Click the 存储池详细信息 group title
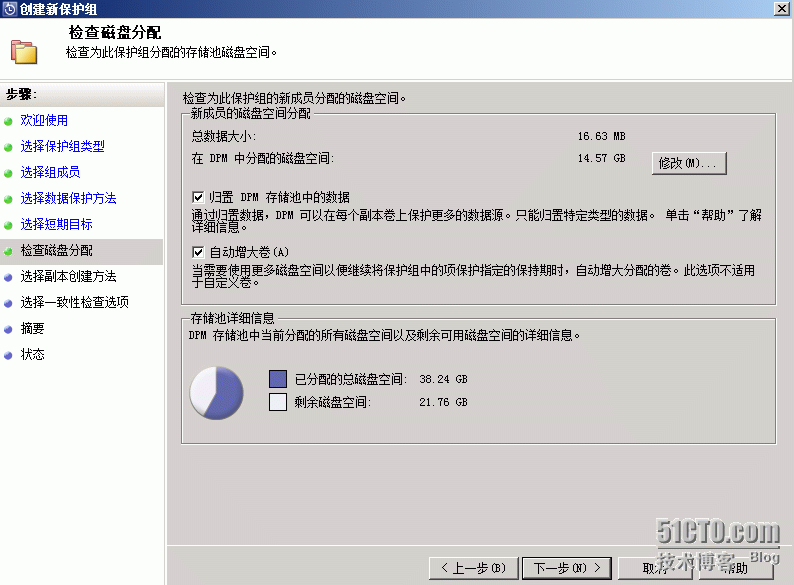Screen dimensions: 794x585 pyautogui.click(x=232, y=319)
